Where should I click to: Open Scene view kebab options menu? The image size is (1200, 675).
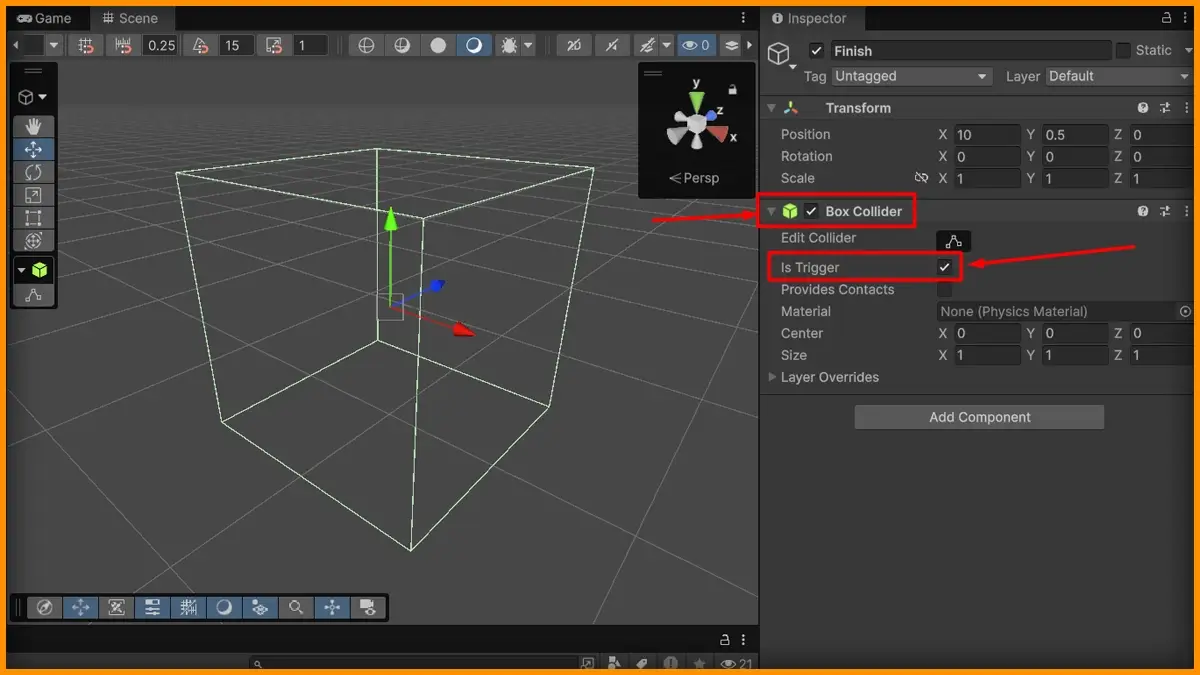pos(743,18)
